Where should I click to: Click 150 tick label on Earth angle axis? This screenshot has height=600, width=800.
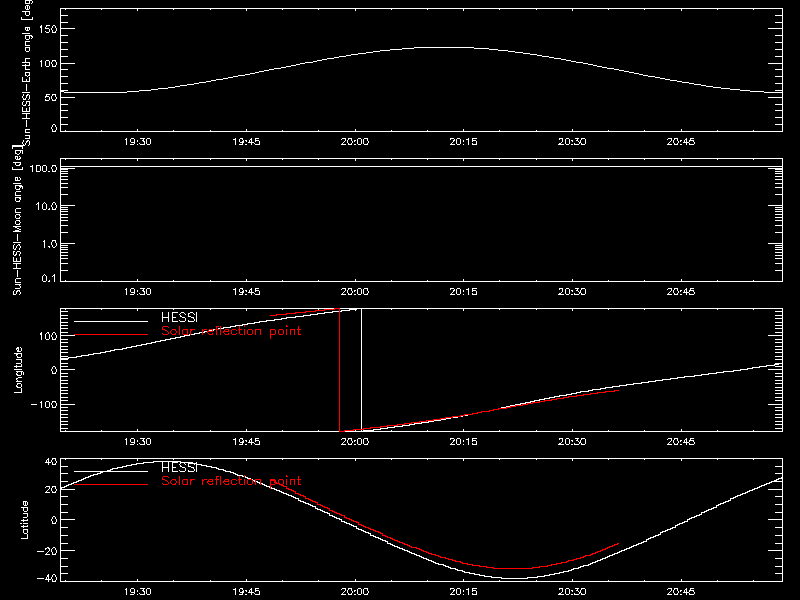[x=47, y=29]
